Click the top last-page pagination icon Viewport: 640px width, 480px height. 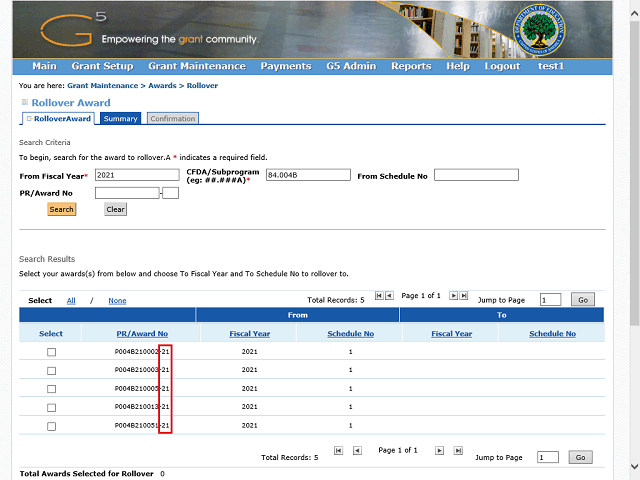[x=464, y=296]
